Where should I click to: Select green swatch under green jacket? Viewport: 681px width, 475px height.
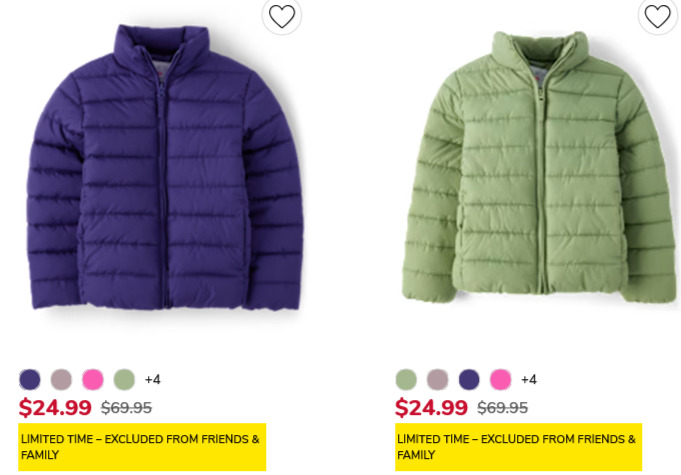tap(406, 379)
